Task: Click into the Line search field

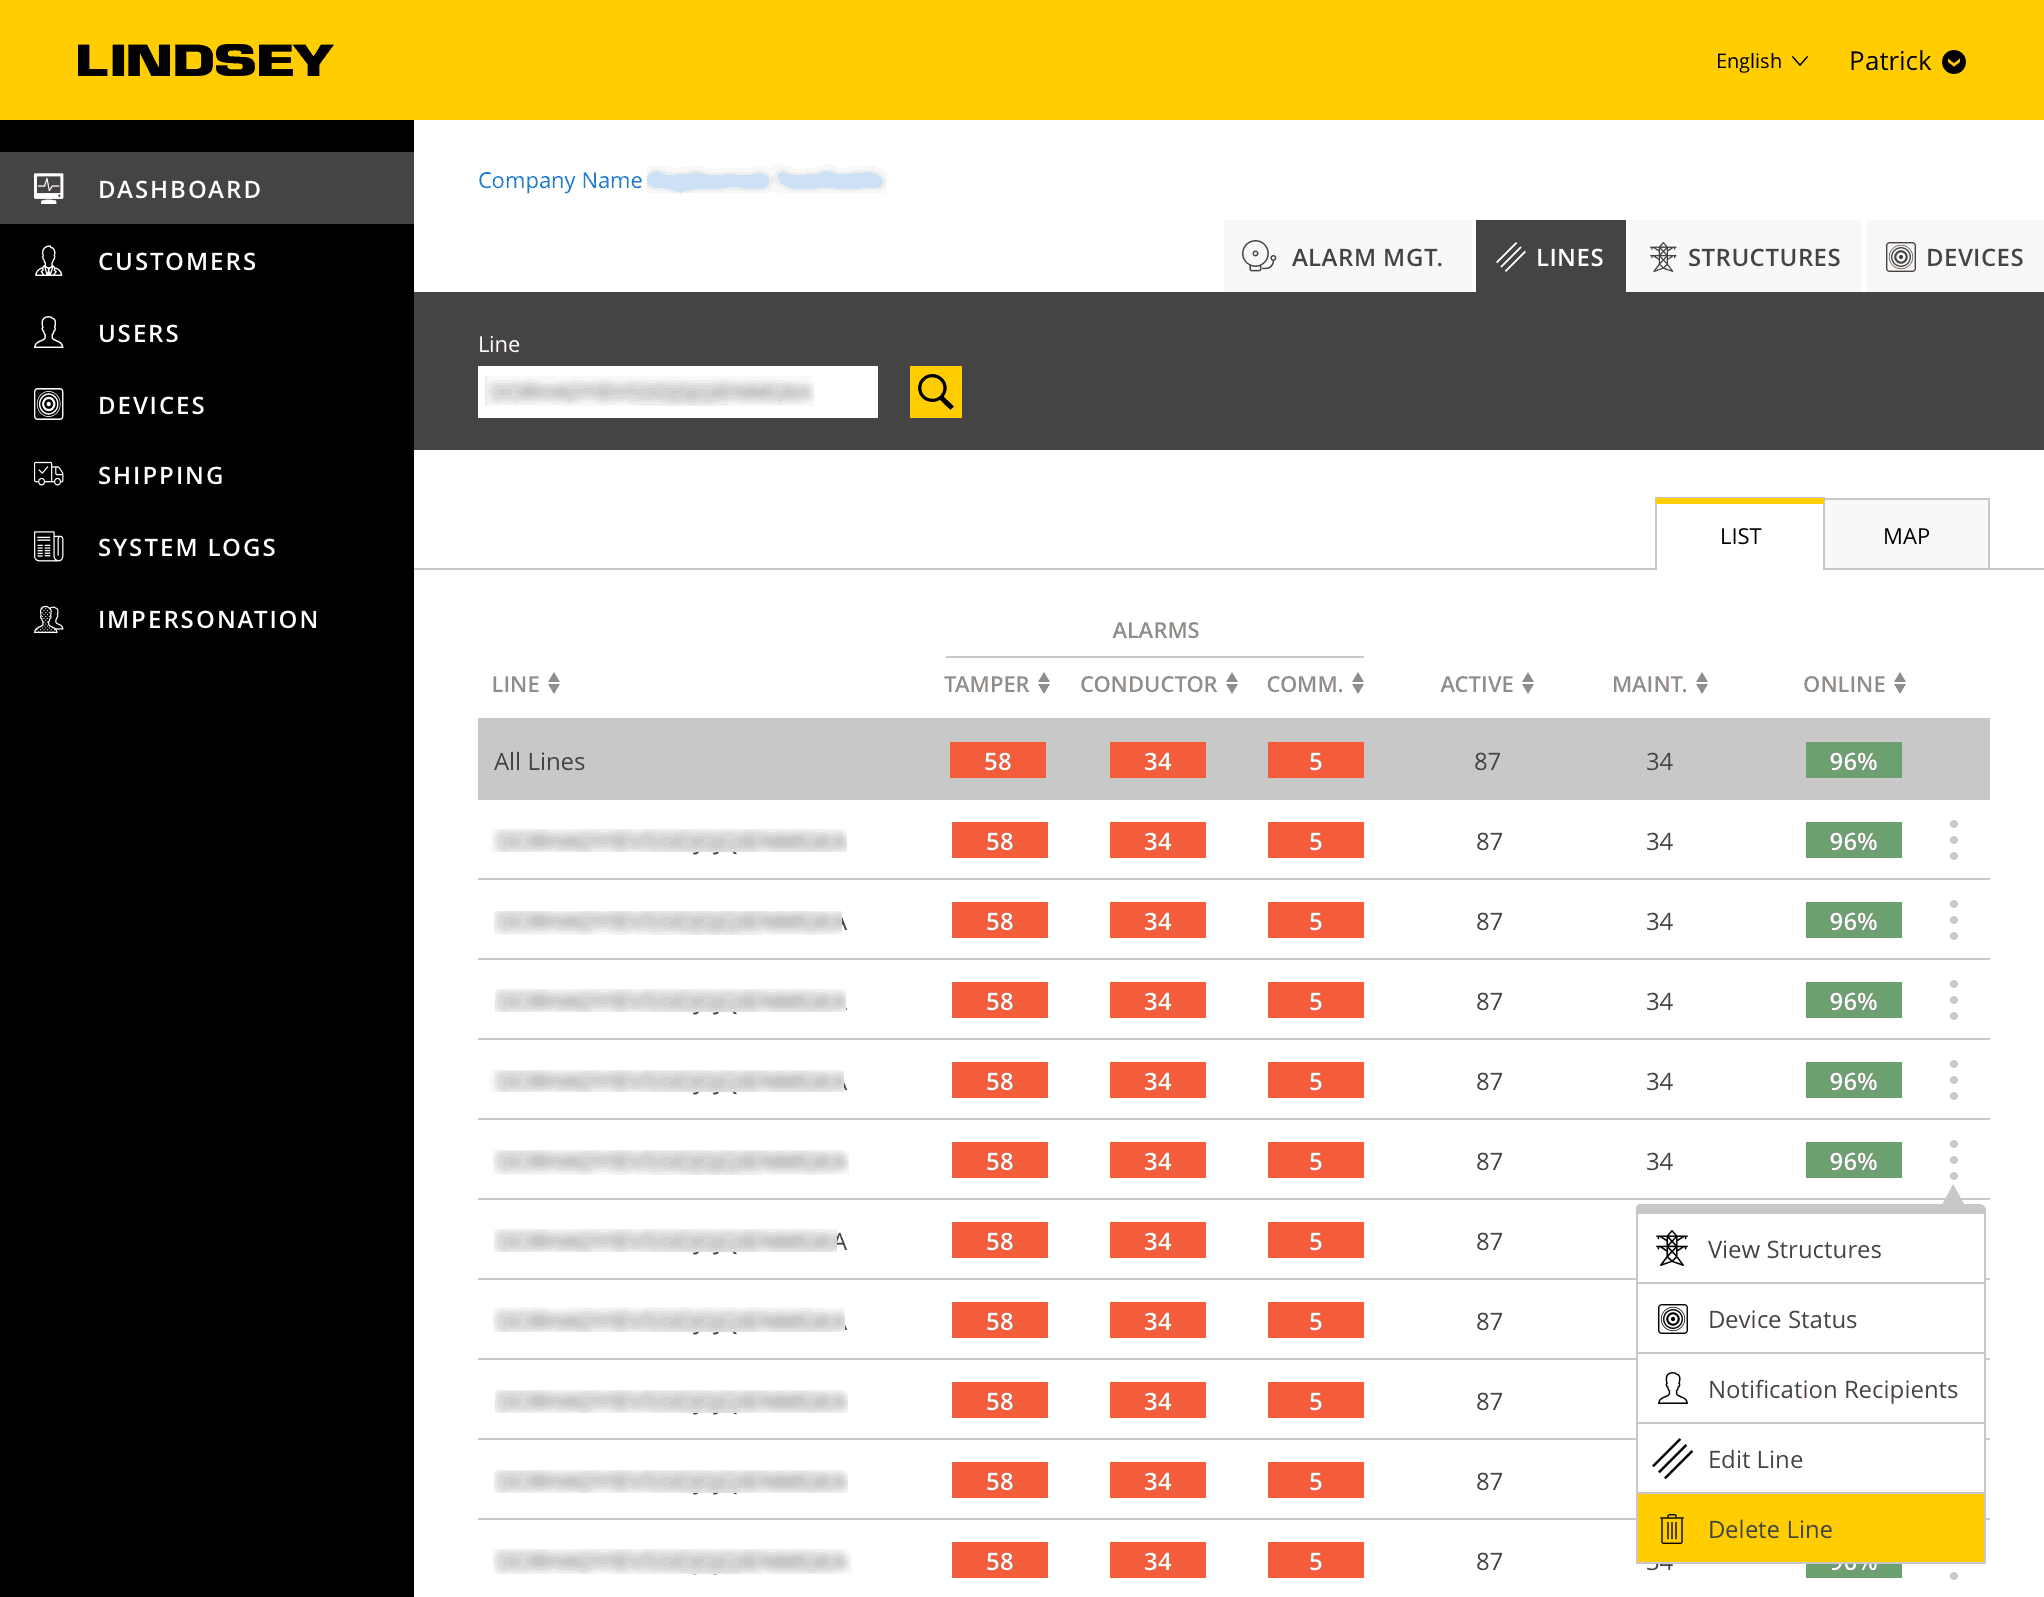Action: [677, 391]
